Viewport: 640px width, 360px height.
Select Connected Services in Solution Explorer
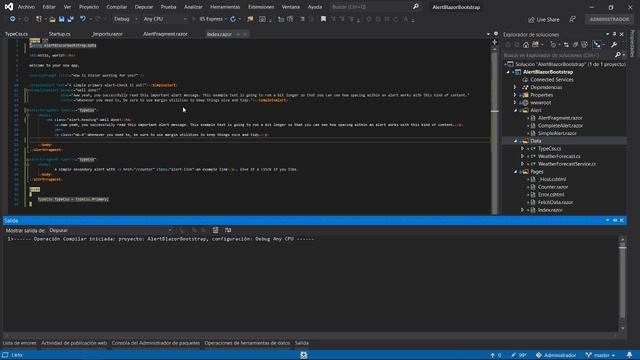(x=551, y=80)
